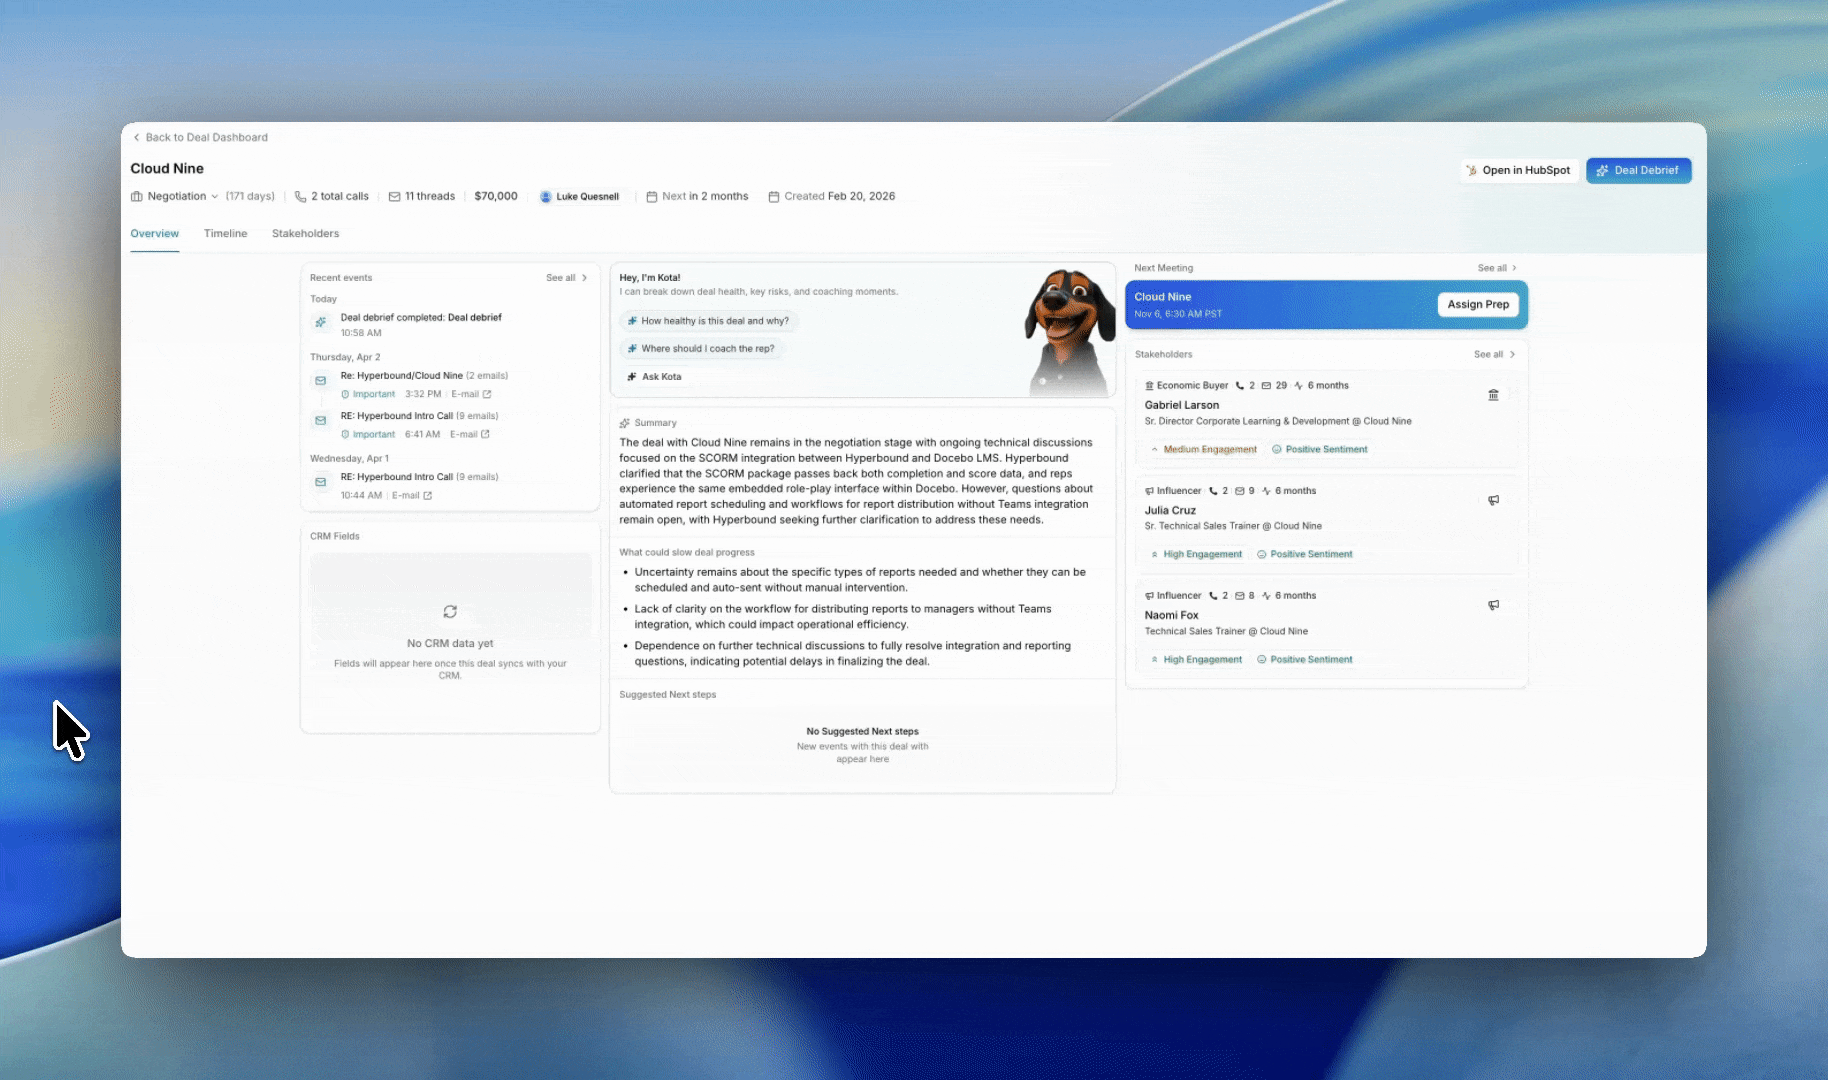This screenshot has width=1828, height=1080.
Task: Click the Created Feb 20, 2026 calendar icon
Action: (773, 196)
